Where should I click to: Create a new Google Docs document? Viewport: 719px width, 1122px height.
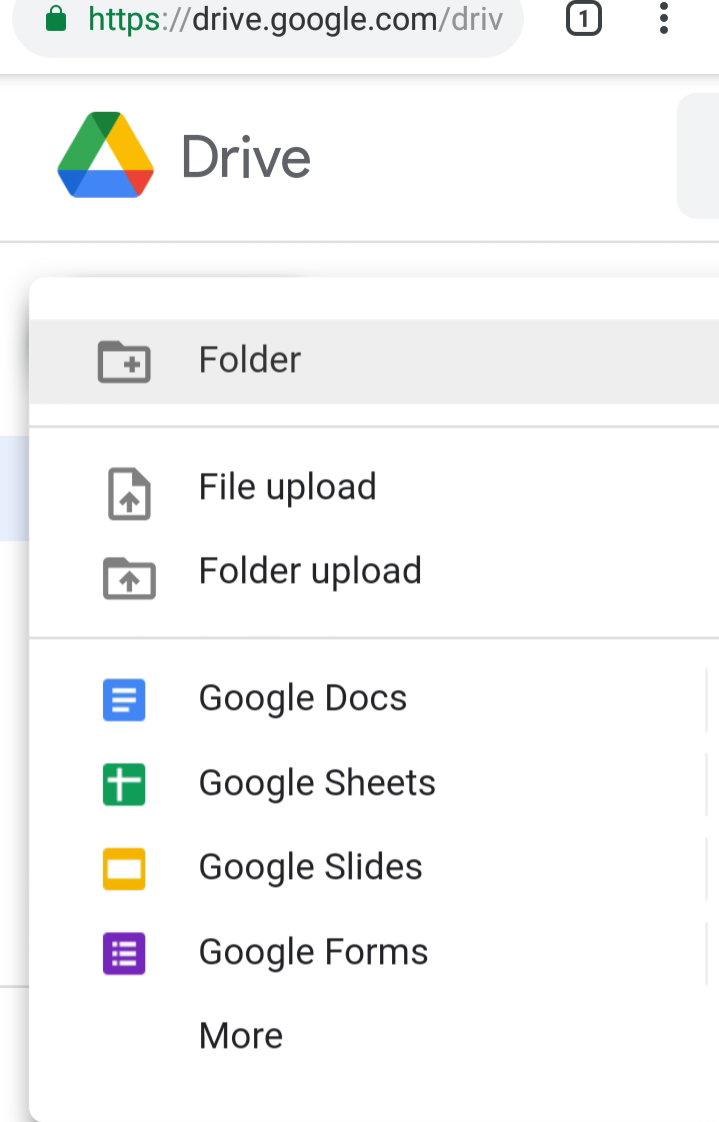[373, 698]
